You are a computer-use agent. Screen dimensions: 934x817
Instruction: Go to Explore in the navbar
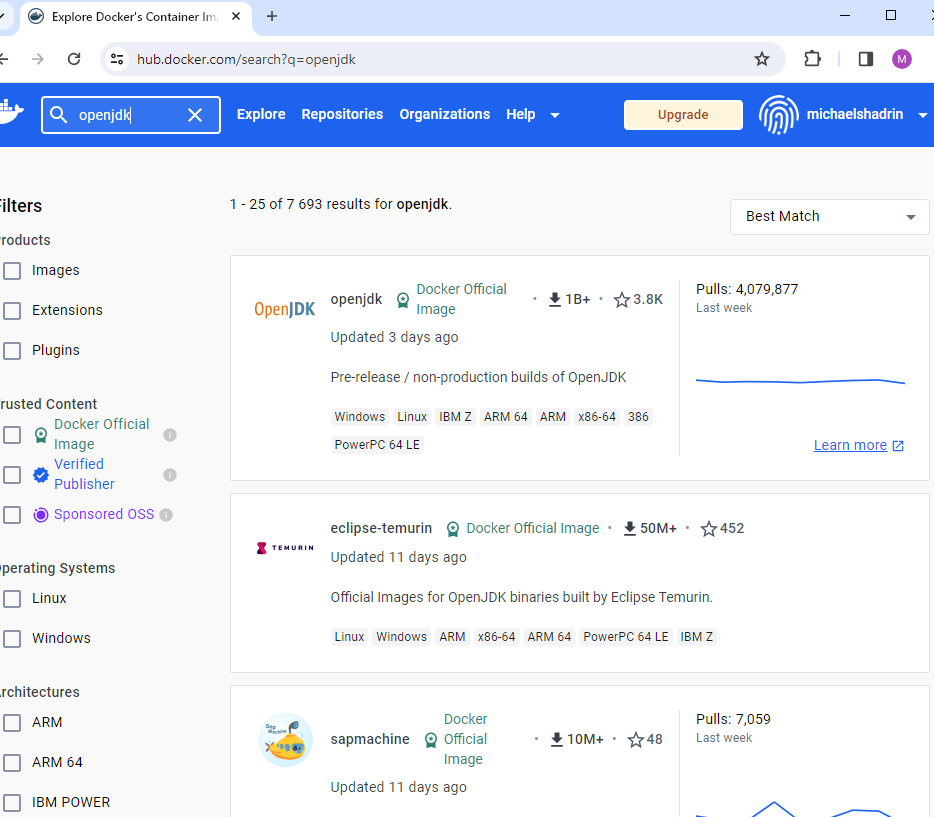(x=261, y=114)
